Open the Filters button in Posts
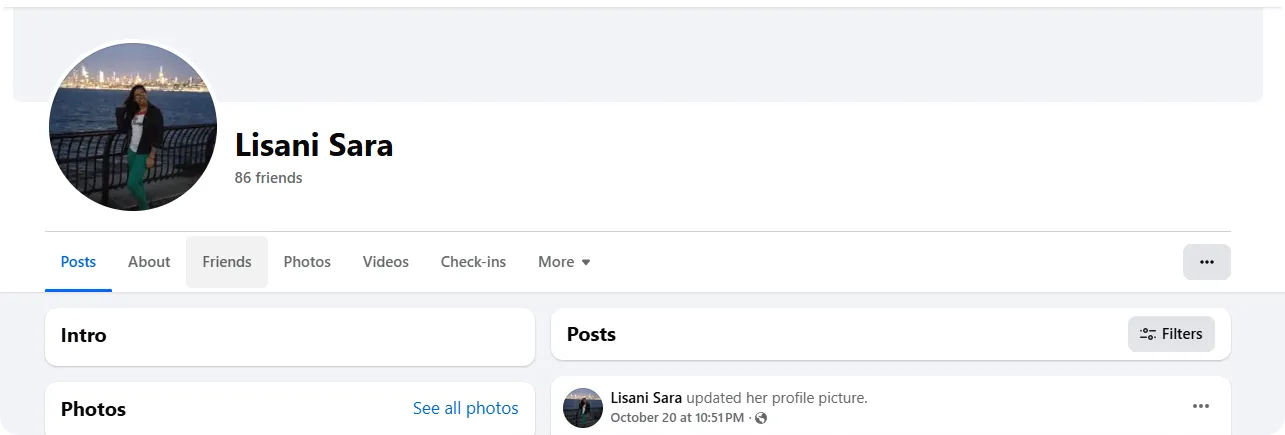Screen dimensions: 1285x435 click(x=1171, y=334)
